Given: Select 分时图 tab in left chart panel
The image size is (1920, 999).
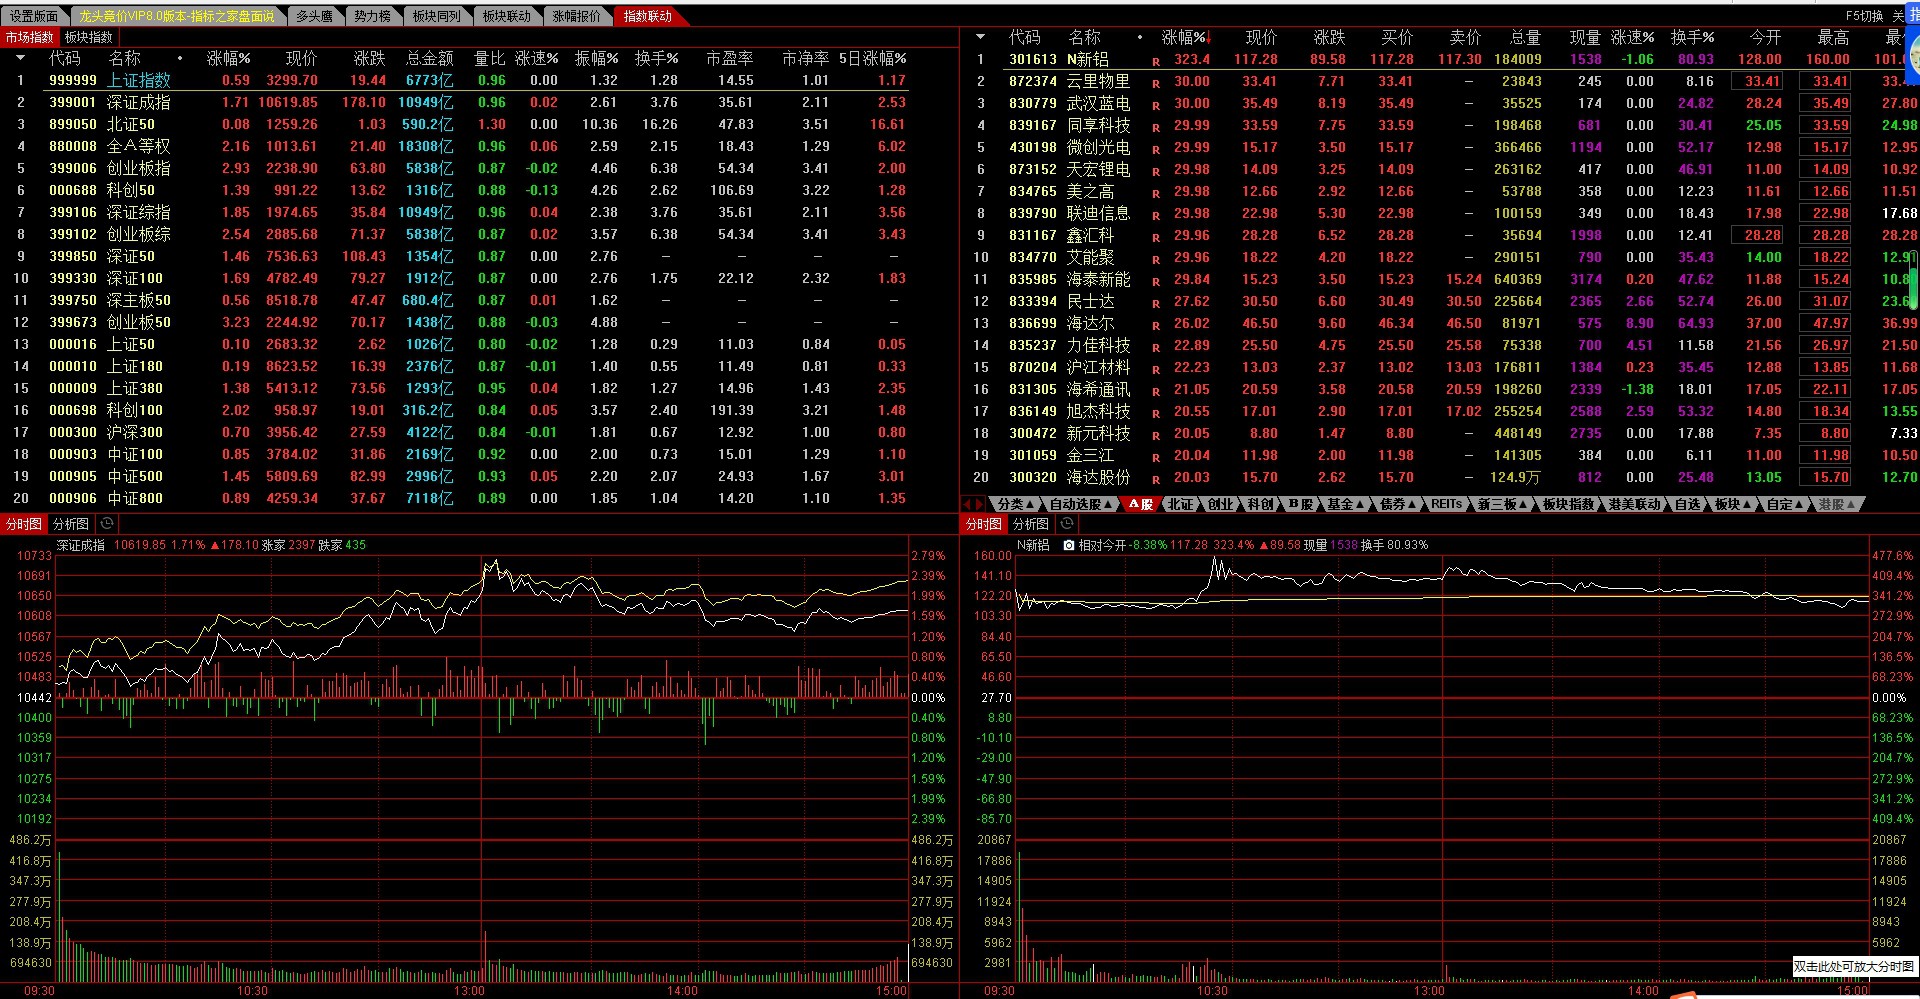Looking at the screenshot, I should pyautogui.click(x=24, y=524).
